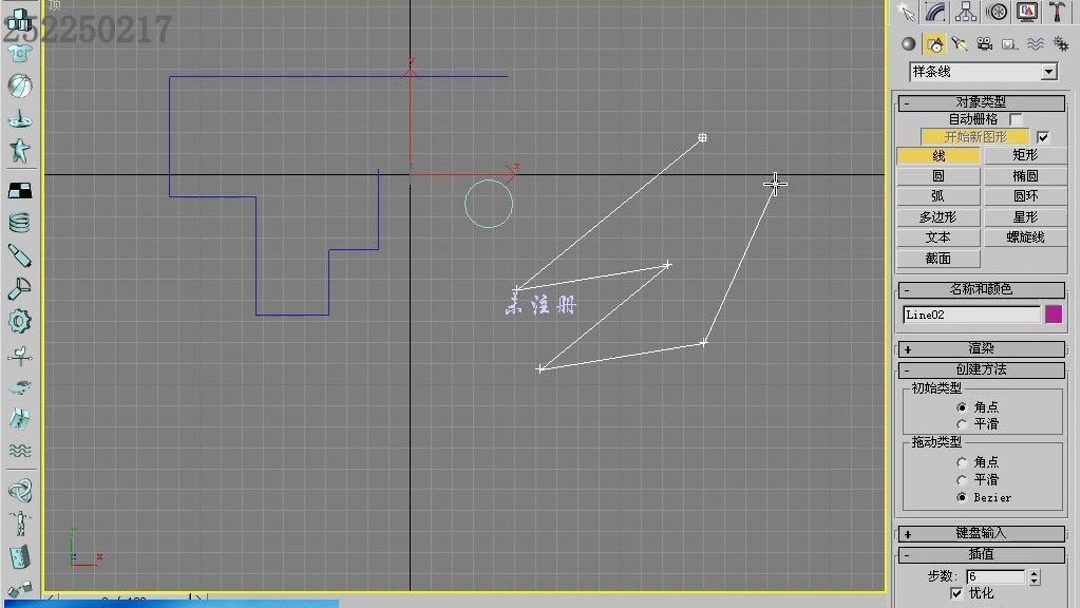Expand the 渲染 rendering rollout
Image resolution: width=1080 pixels, height=608 pixels.
click(982, 348)
